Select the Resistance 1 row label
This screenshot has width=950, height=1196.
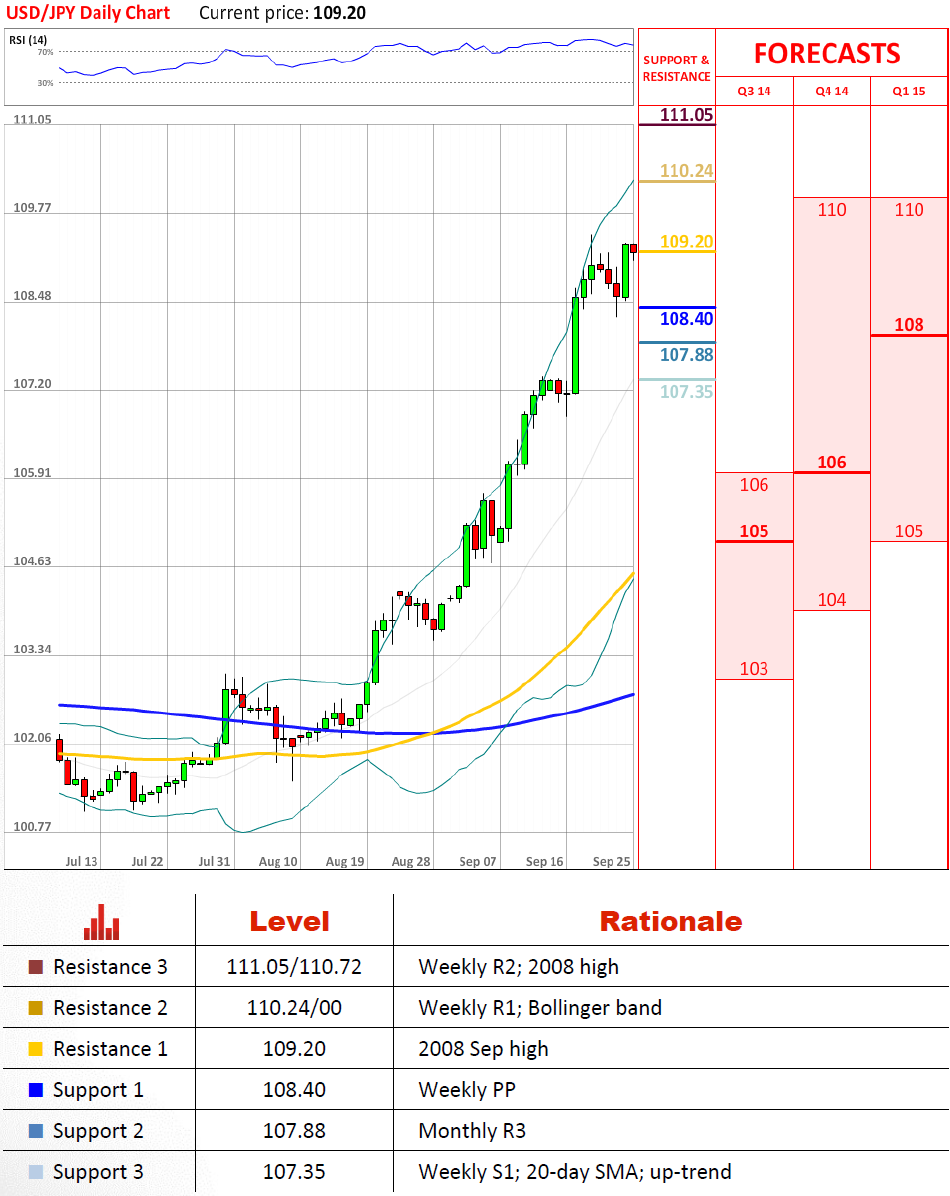[110, 1049]
